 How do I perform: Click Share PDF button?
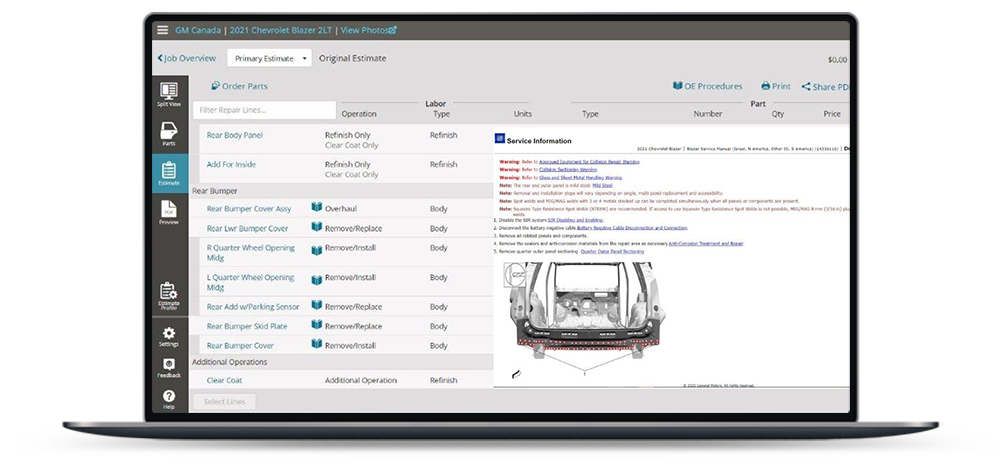(x=825, y=87)
